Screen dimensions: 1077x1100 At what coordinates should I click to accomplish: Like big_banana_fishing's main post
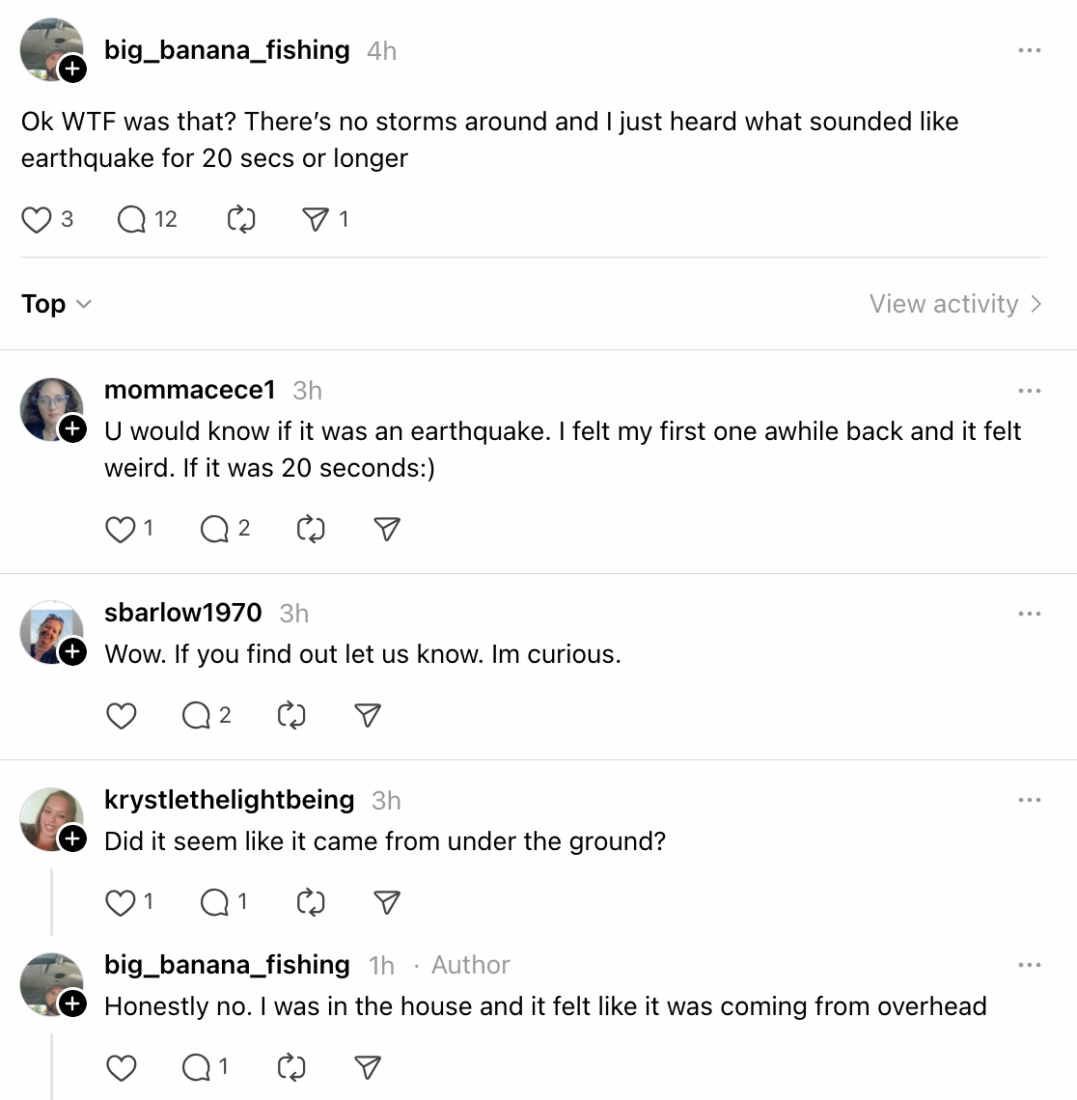[35, 219]
